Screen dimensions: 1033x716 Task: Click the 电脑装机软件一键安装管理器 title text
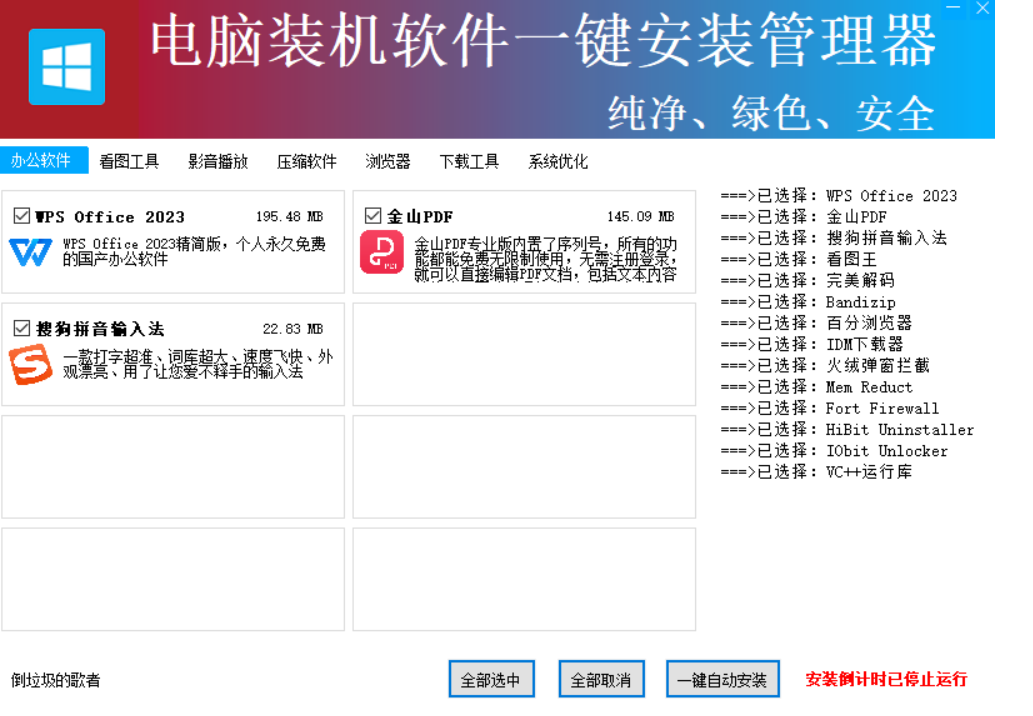coord(544,41)
